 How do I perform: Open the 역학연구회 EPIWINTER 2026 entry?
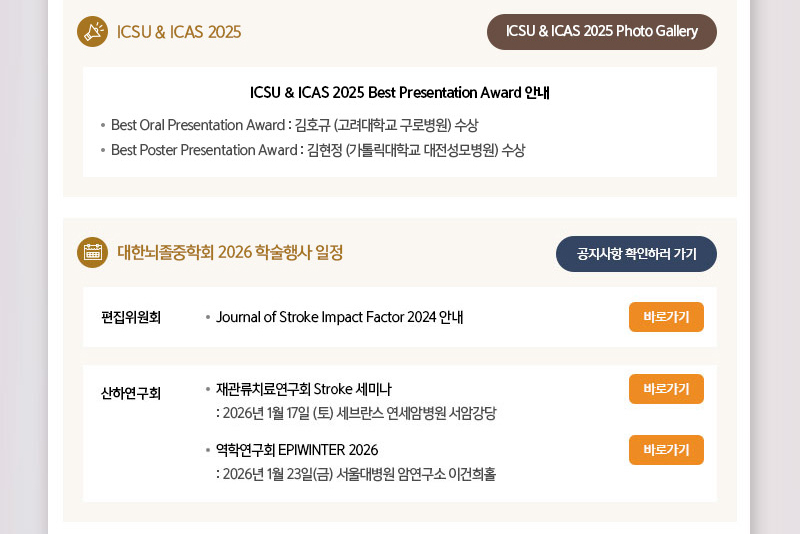(297, 450)
